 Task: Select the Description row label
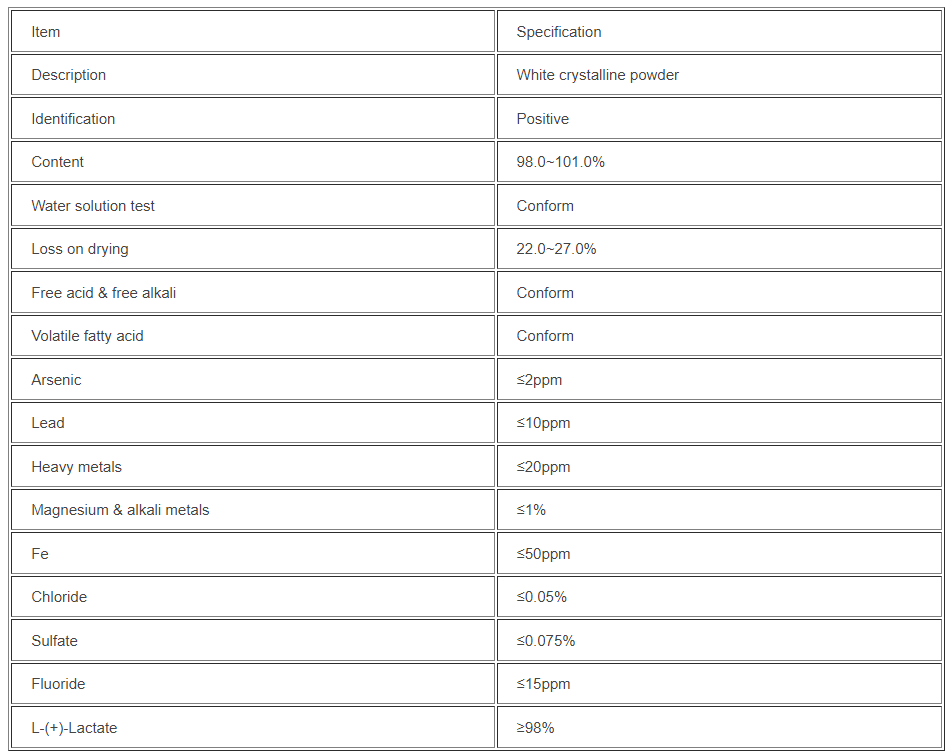(68, 75)
